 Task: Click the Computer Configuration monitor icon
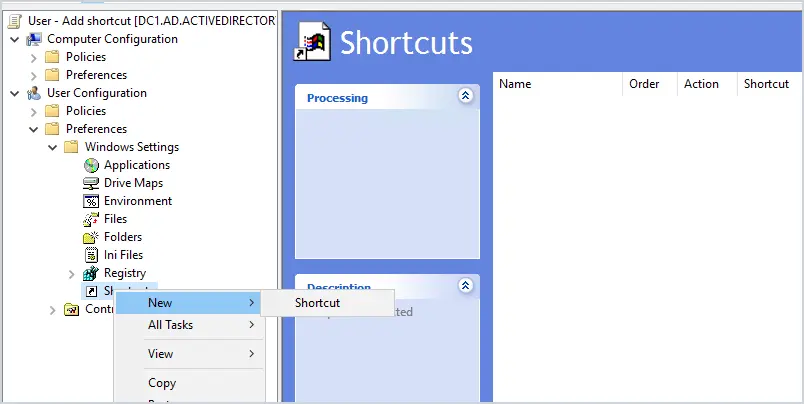(34, 39)
